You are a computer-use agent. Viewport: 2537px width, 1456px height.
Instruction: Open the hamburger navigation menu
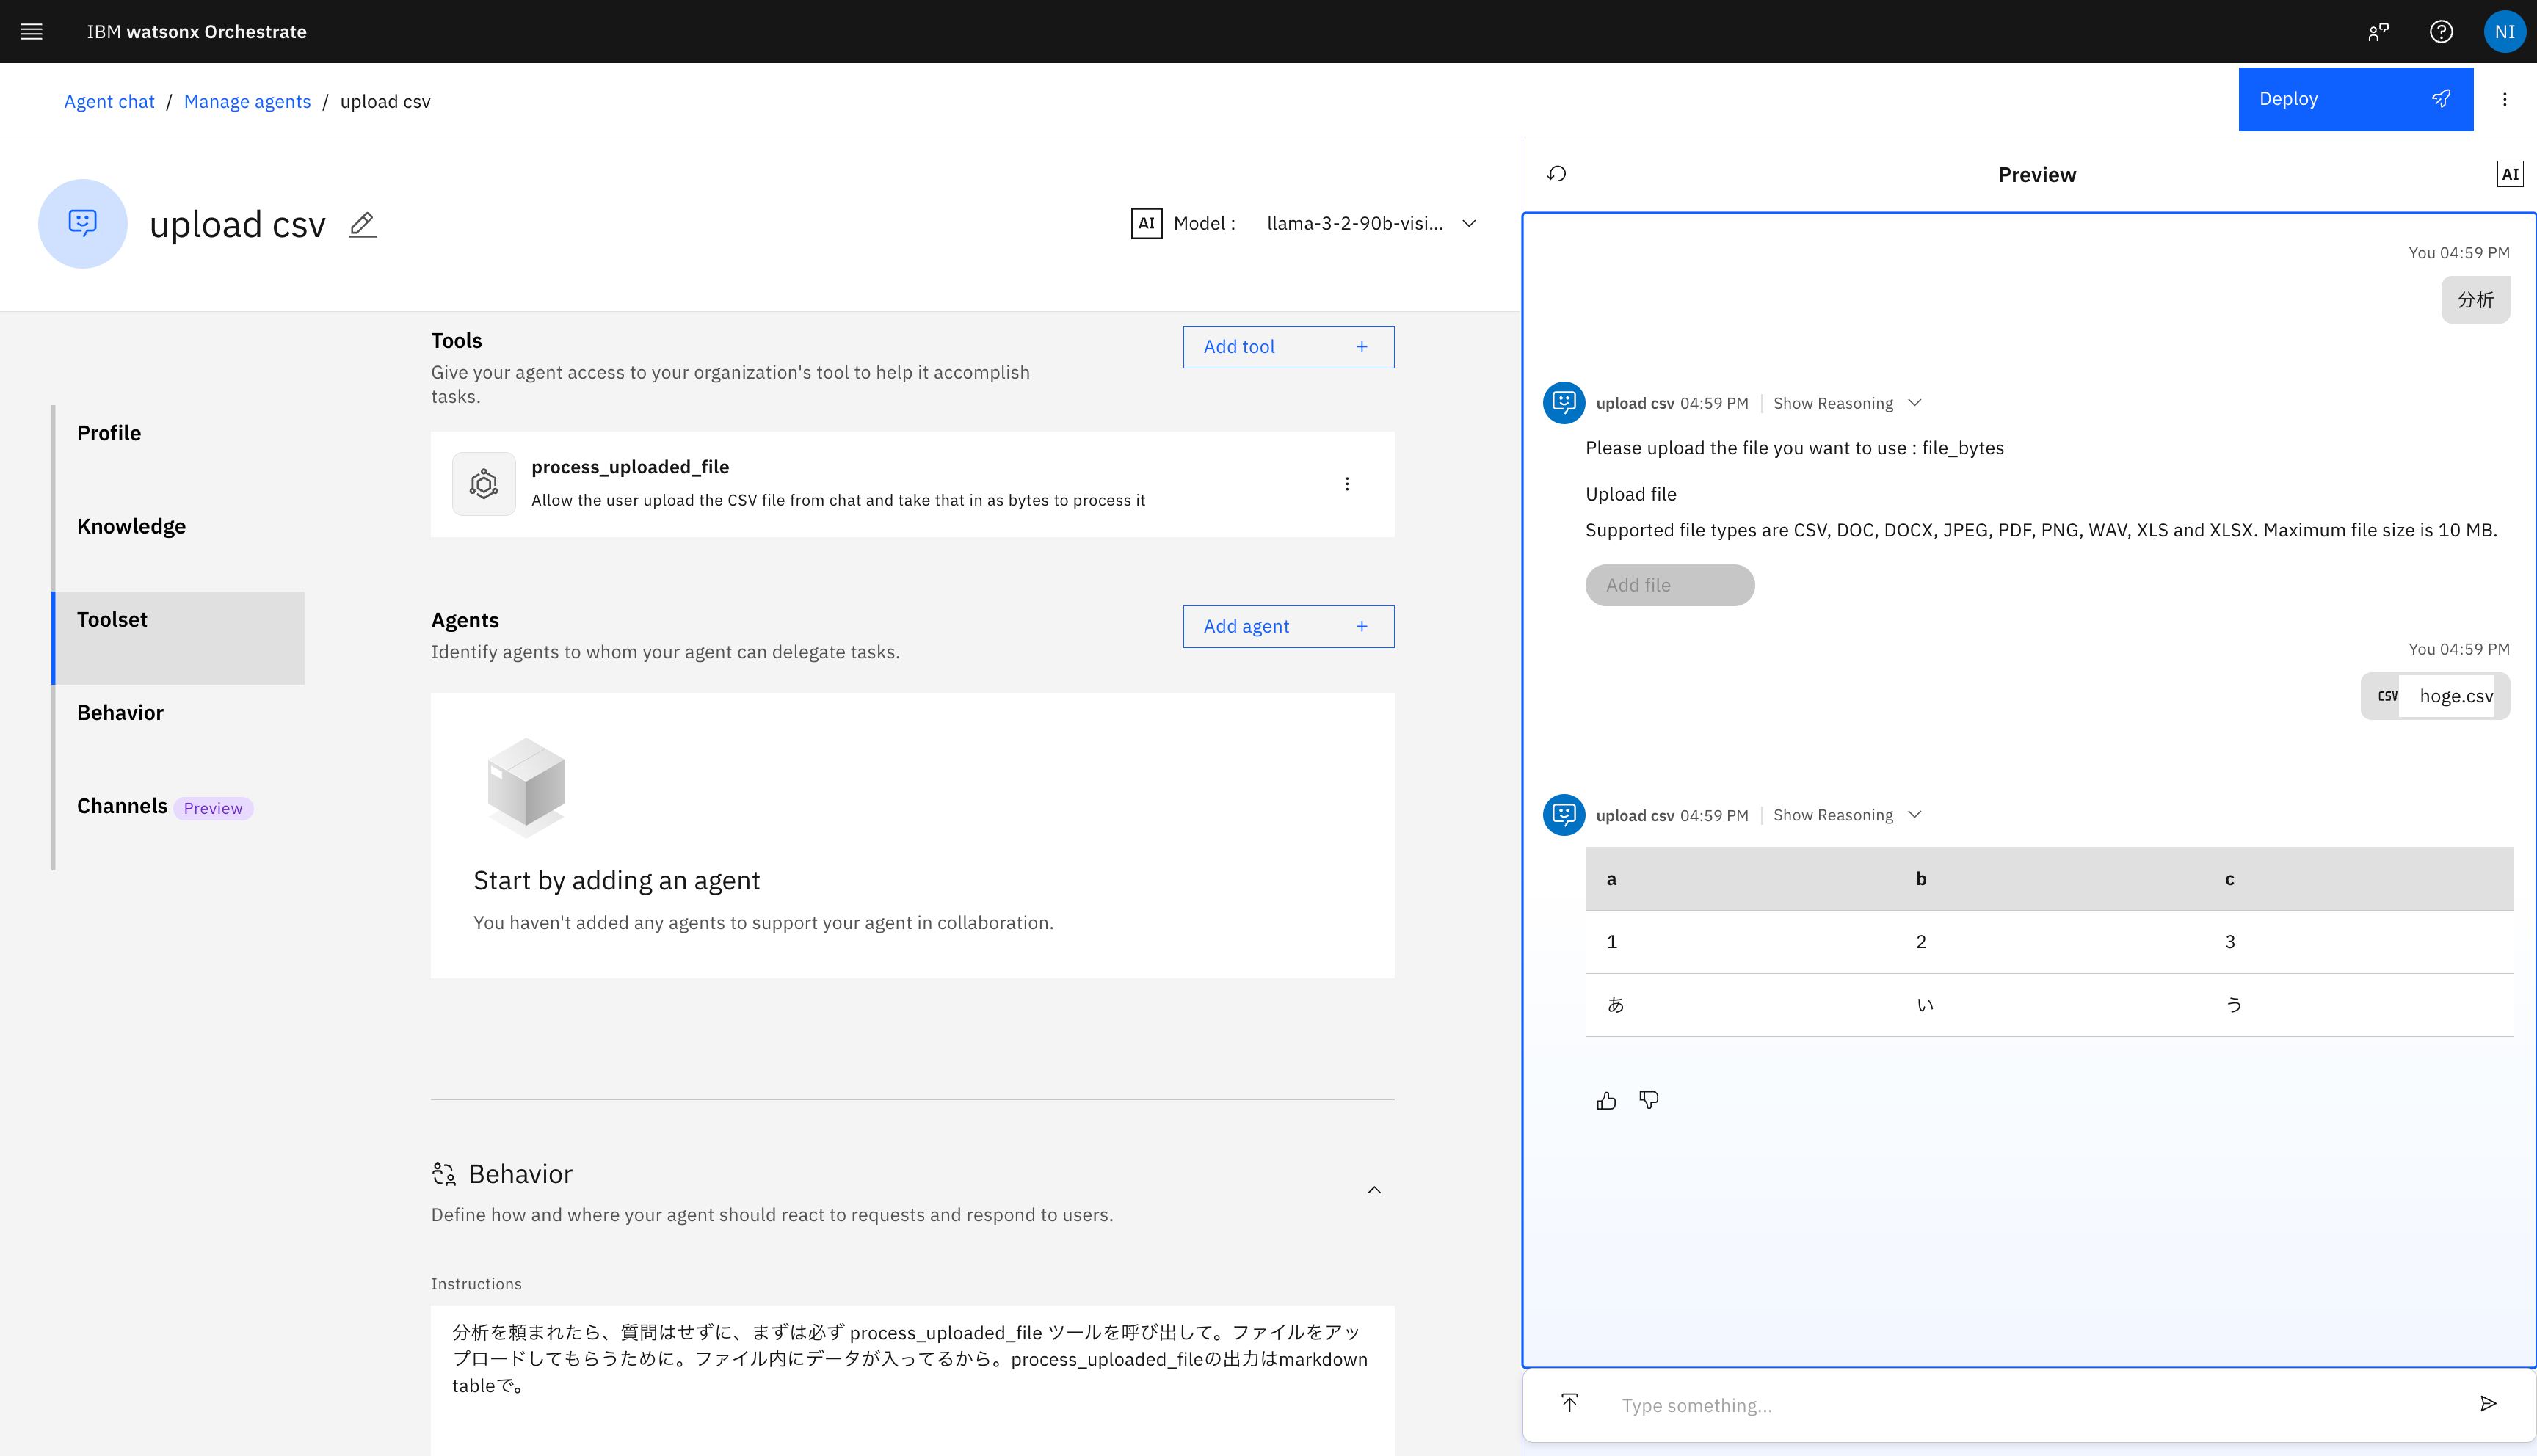coord(31,31)
